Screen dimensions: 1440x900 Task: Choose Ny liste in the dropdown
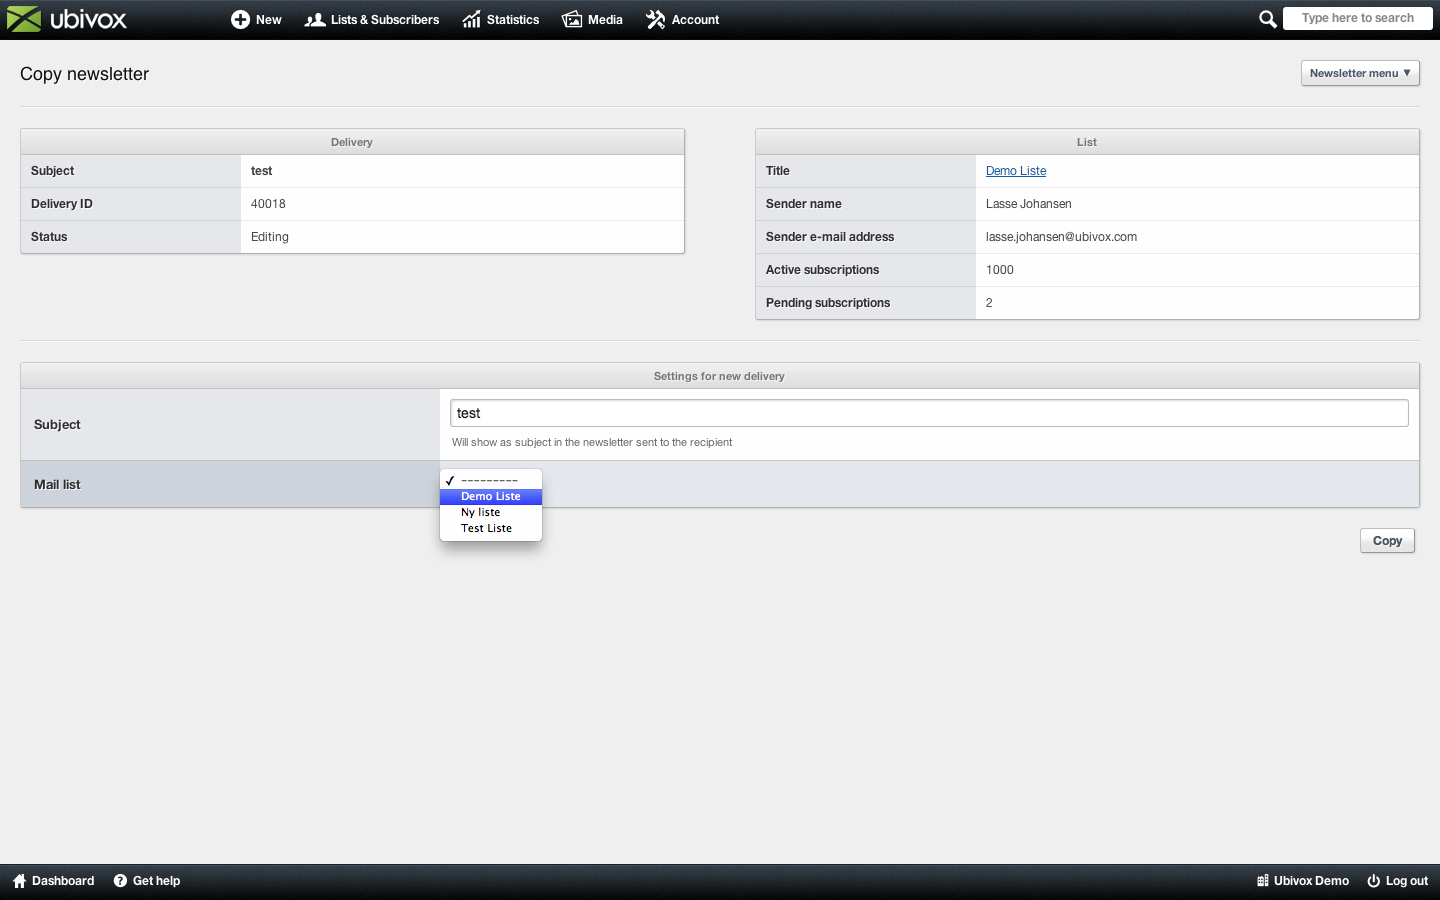point(491,512)
